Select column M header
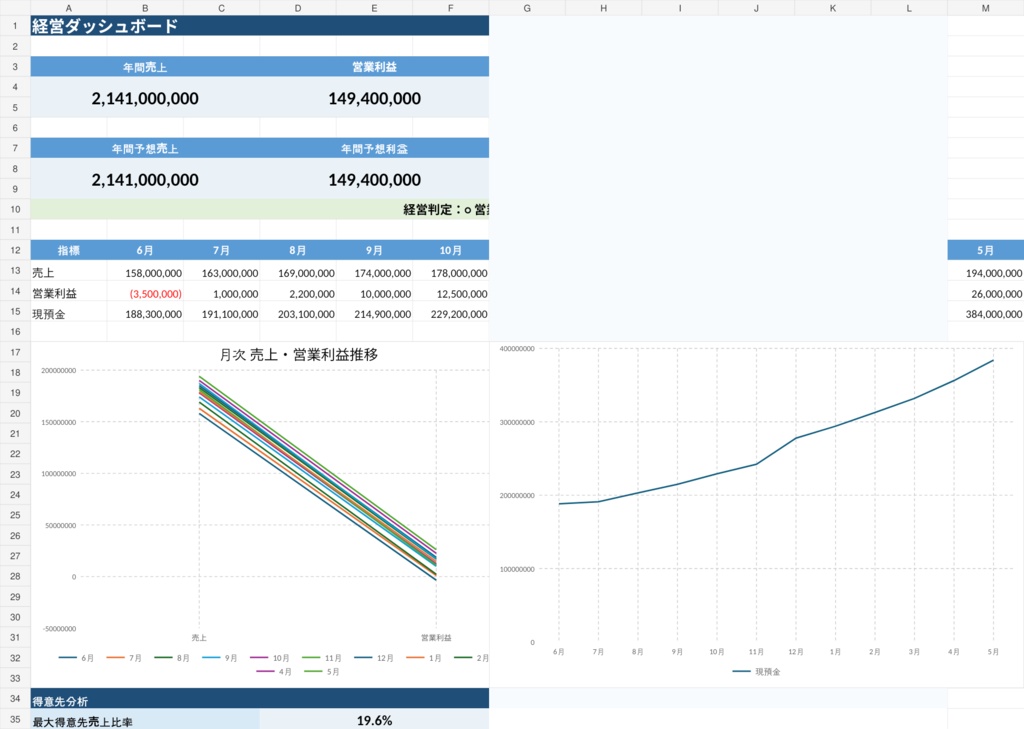This screenshot has width=1024, height=729. tap(985, 8)
